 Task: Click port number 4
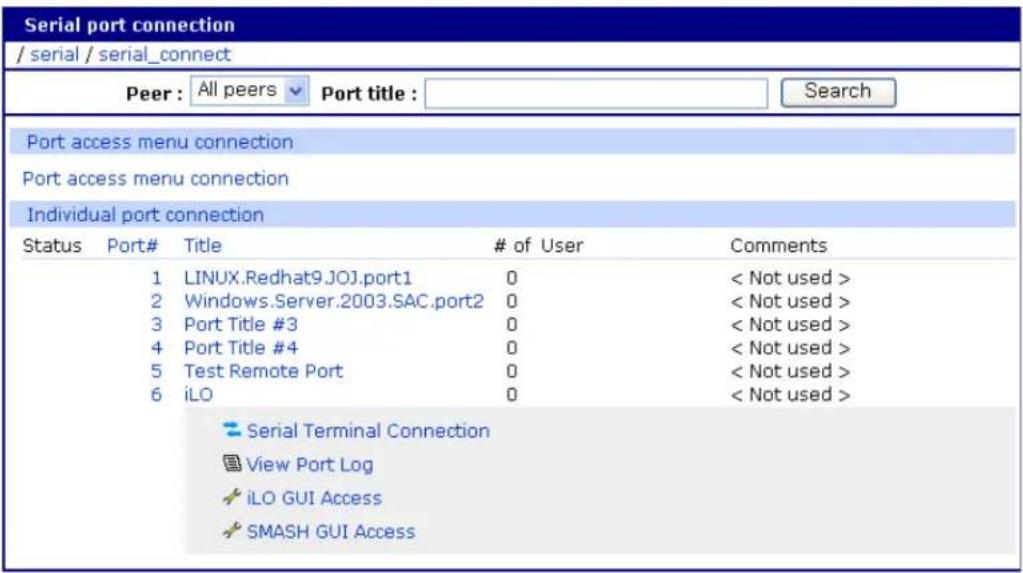point(157,348)
